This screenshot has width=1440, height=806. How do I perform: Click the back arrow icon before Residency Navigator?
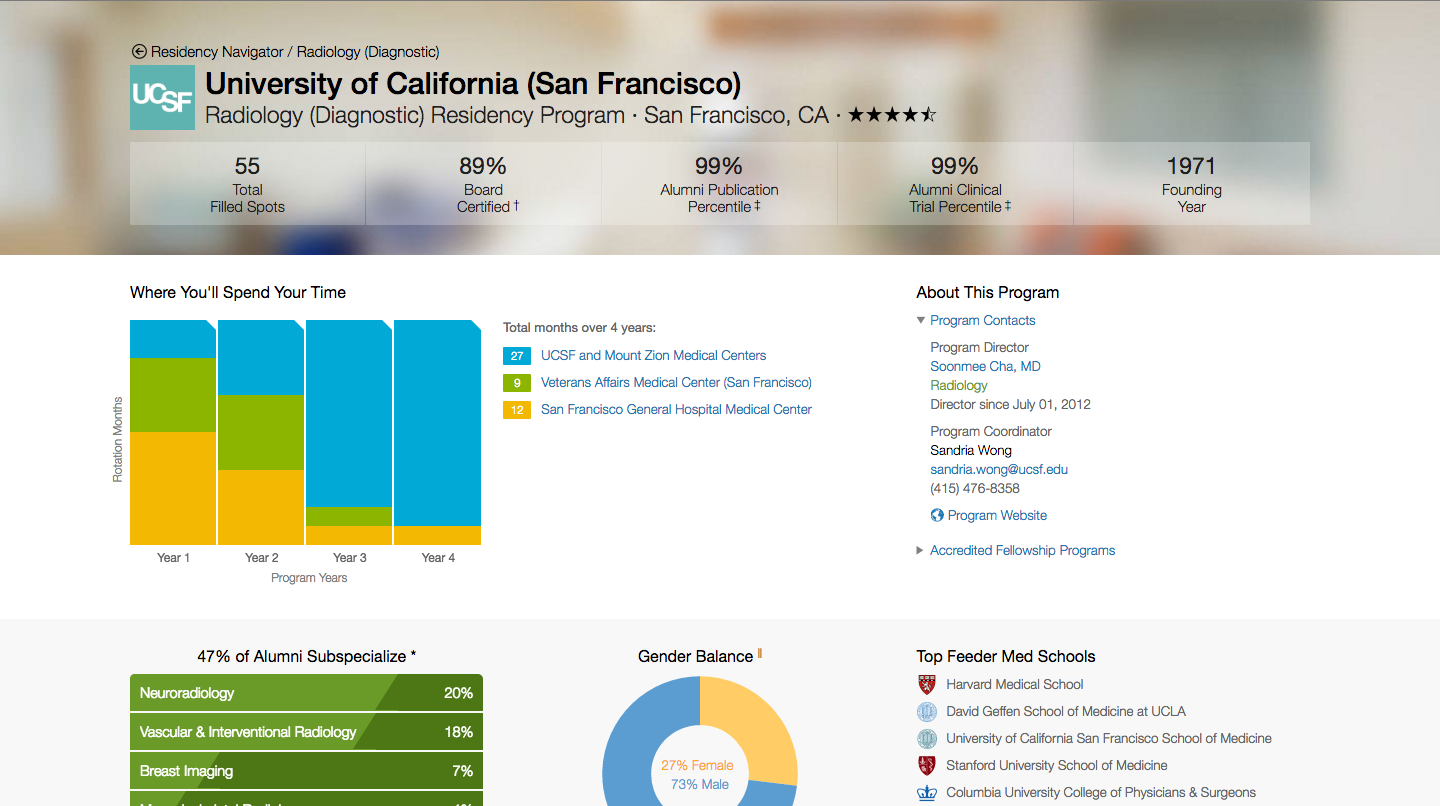point(139,51)
